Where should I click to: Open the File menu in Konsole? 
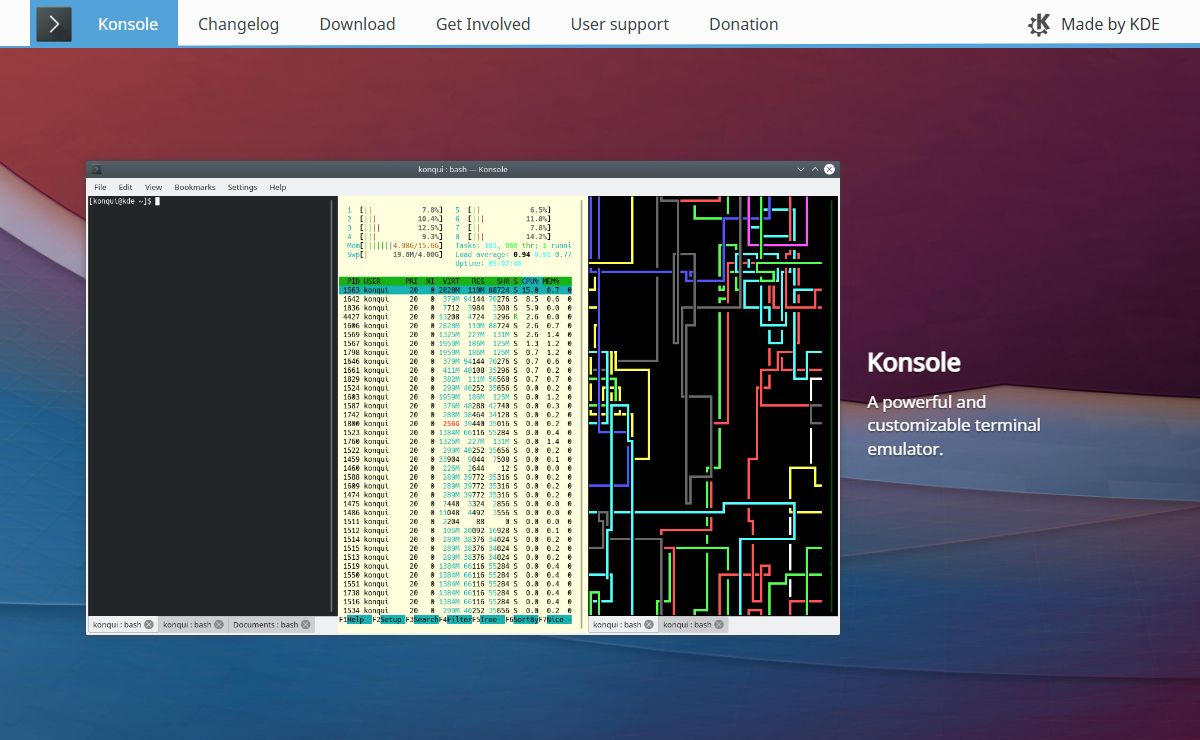(x=100, y=187)
